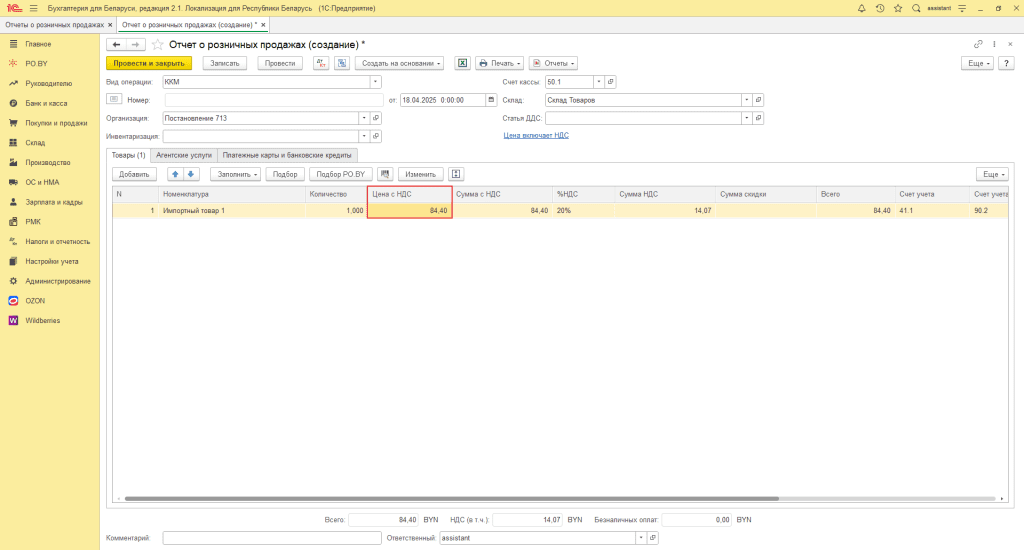The image size is (1024, 550).
Task: Click the icon after the Изменить button
Action: pyautogui.click(x=456, y=174)
